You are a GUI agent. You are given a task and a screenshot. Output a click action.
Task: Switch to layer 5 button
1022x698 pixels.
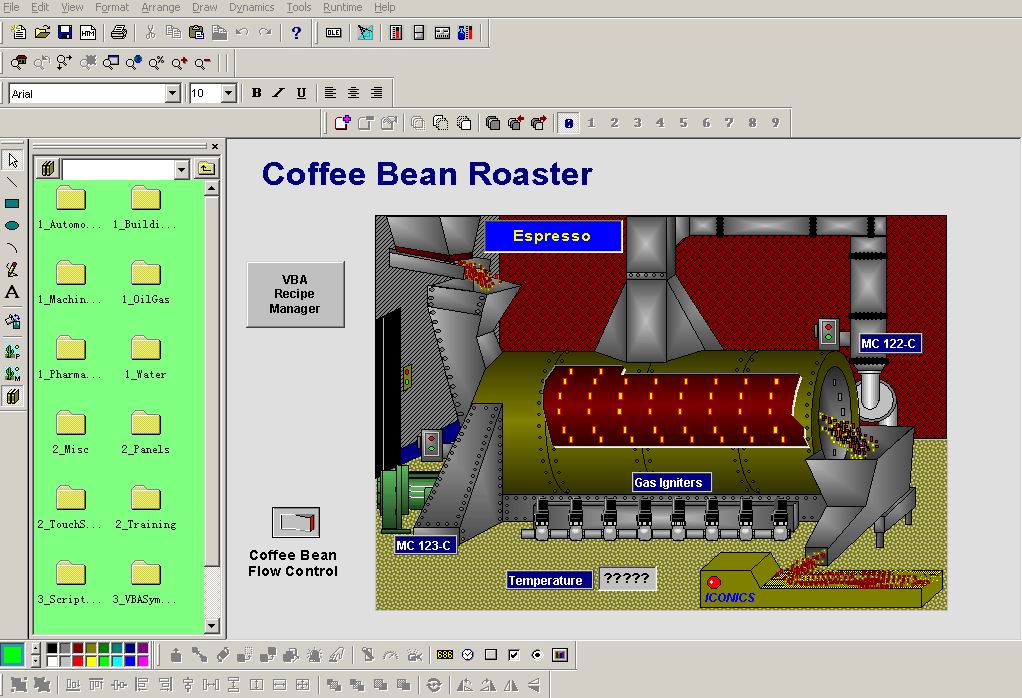click(x=684, y=123)
